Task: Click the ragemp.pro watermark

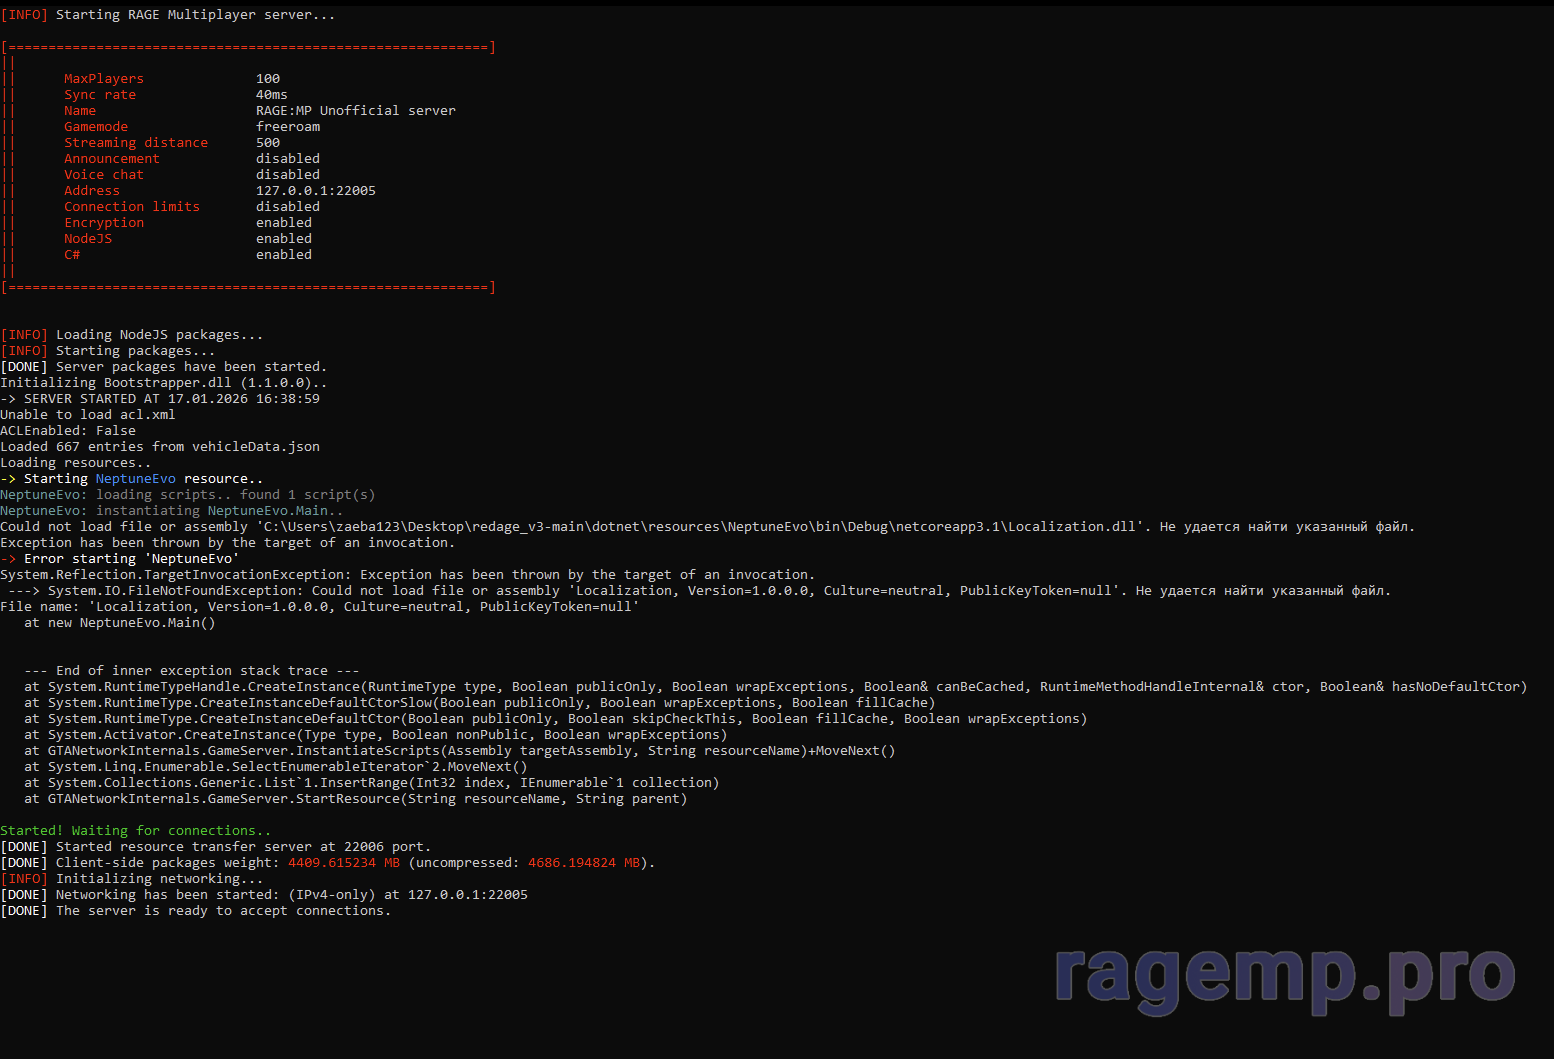Action: (1284, 976)
